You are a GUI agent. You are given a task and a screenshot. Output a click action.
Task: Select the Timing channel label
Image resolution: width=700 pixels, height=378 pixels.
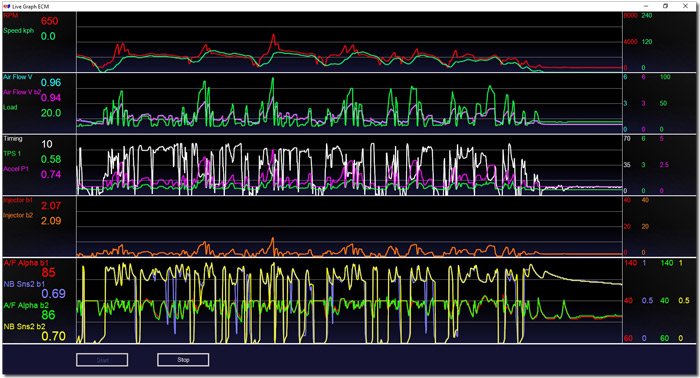pyautogui.click(x=12, y=138)
